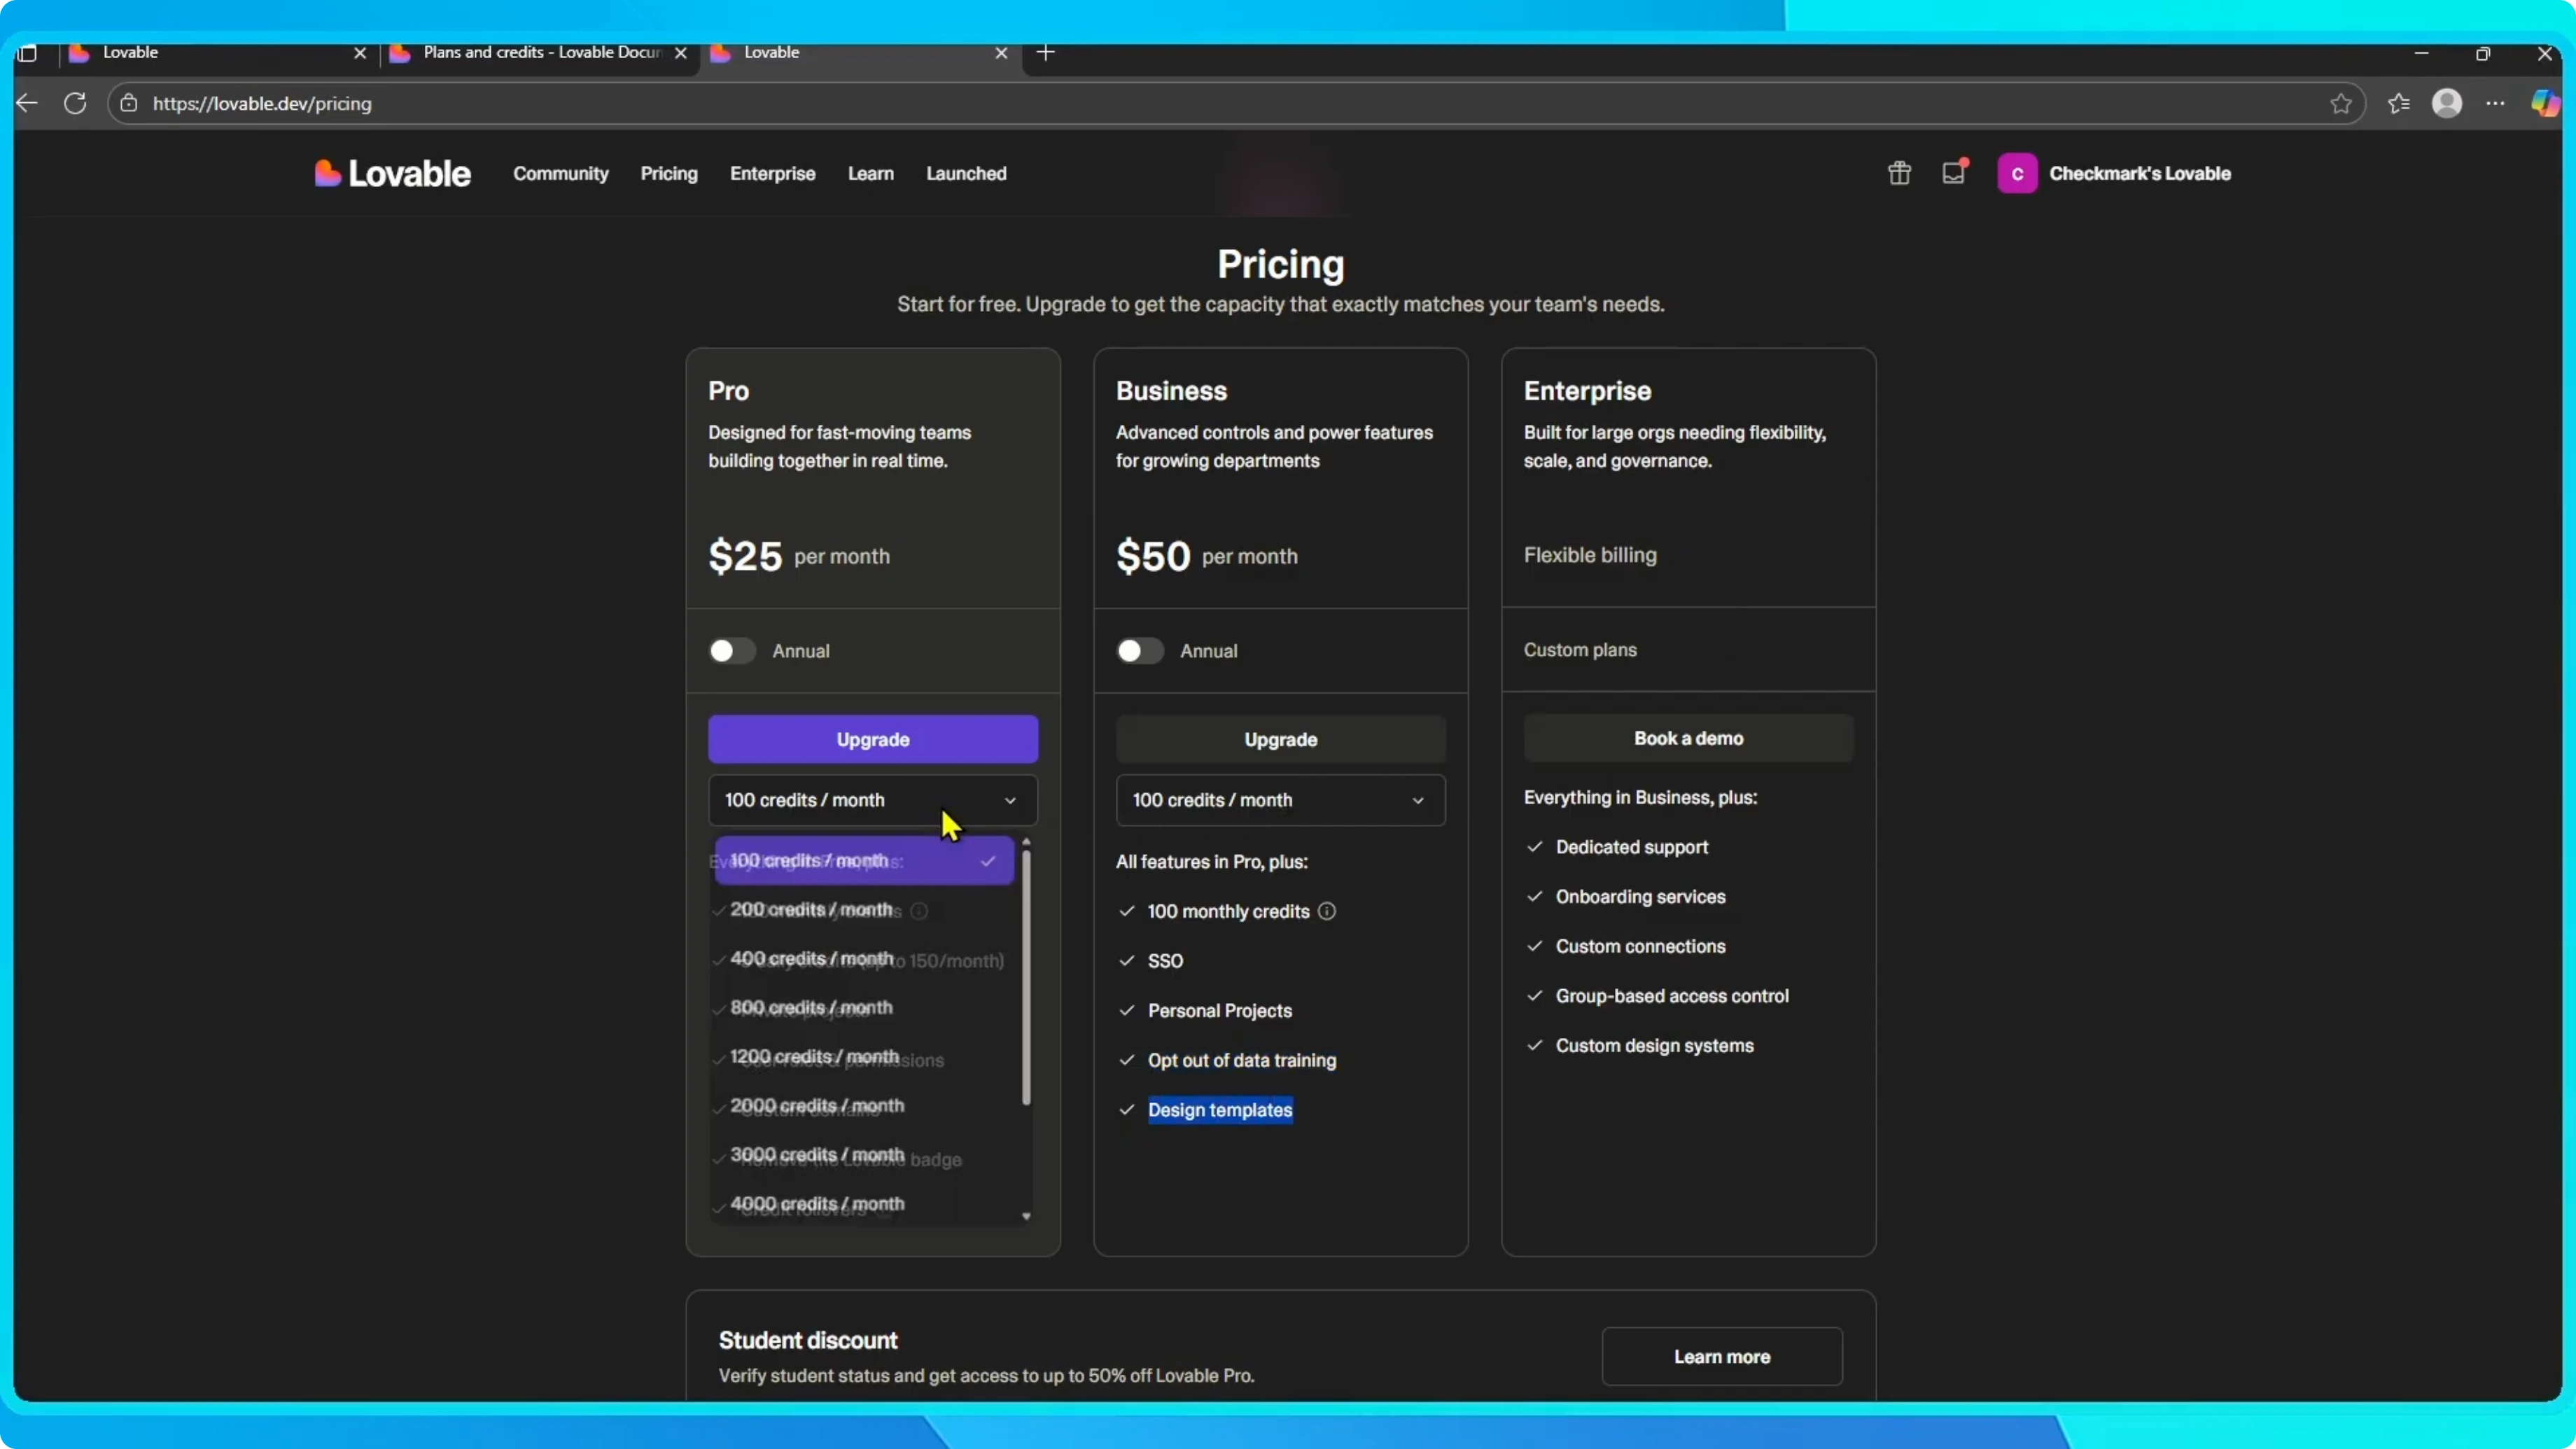Image resolution: width=2576 pixels, height=1449 pixels.
Task: Click the Checkmark's Lovable workspace avatar
Action: tap(2017, 173)
